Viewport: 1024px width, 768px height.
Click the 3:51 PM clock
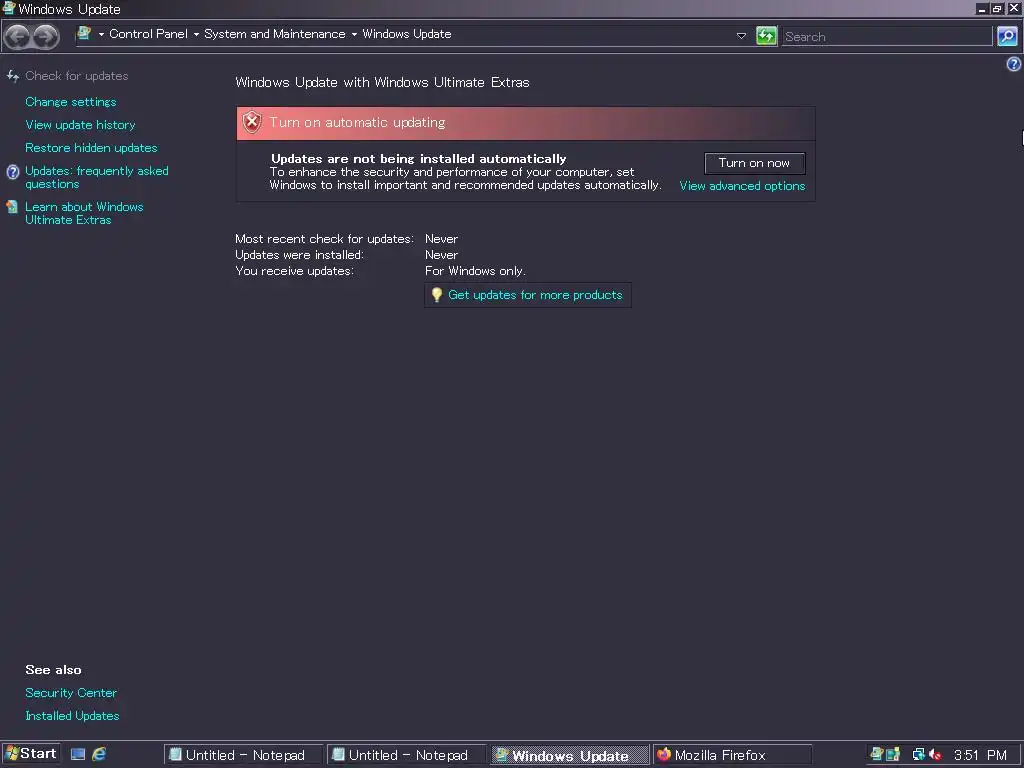tap(980, 755)
